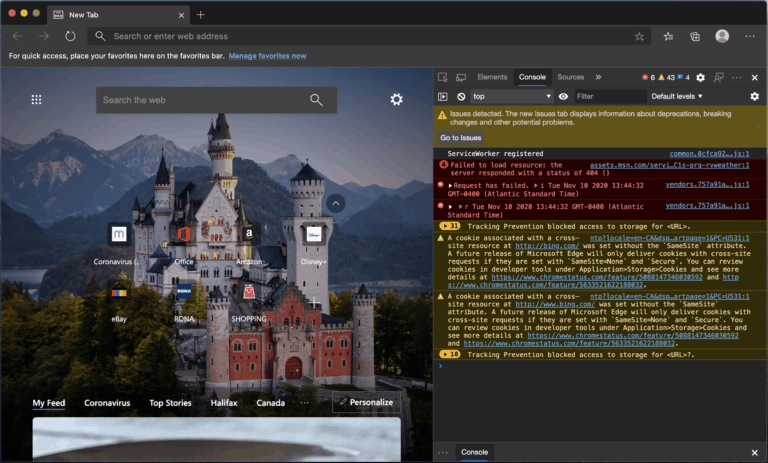
Task: Select the Coronavirus feed tab
Action: pyautogui.click(x=107, y=403)
